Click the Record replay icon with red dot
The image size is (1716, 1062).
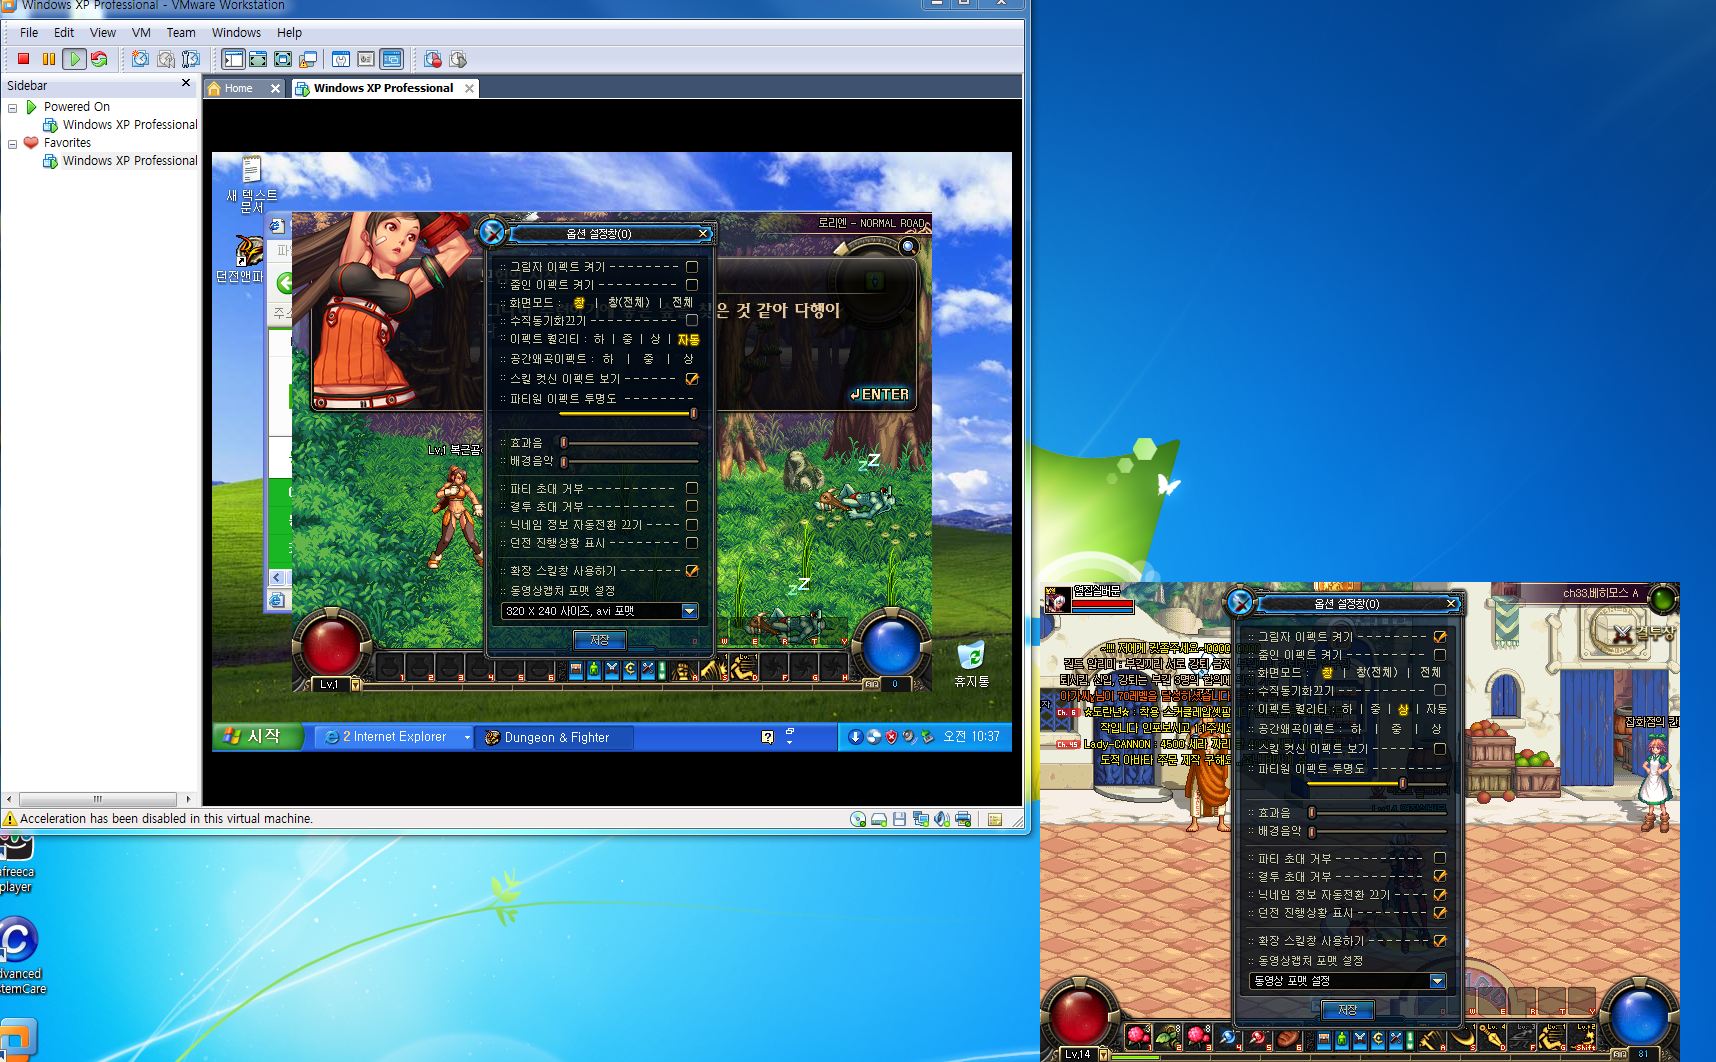[433, 59]
